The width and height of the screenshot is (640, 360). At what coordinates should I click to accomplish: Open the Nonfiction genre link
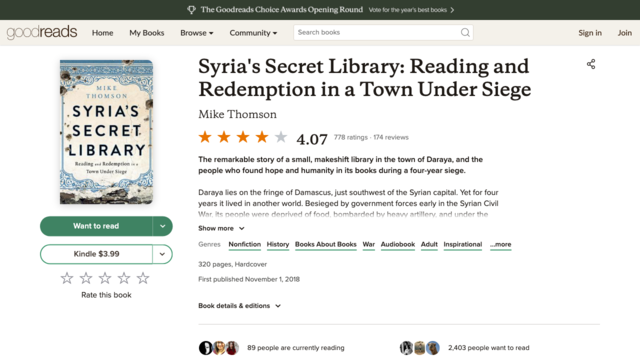click(244, 244)
